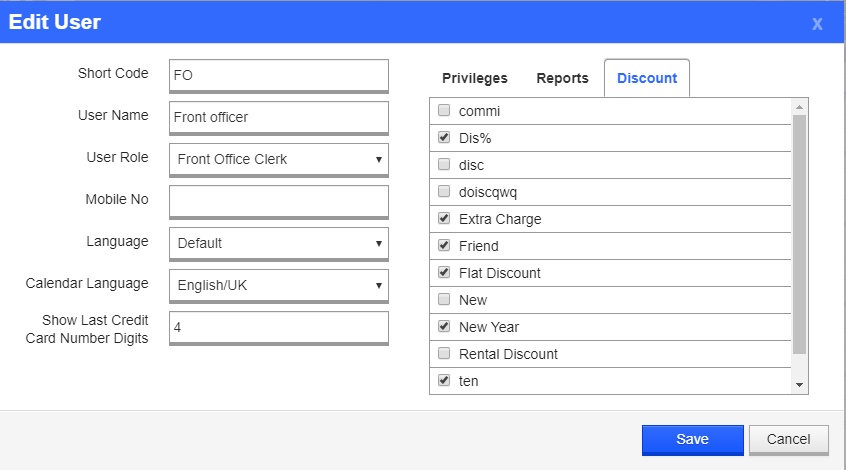Click the Flat Discount label text
846x470 pixels.
point(500,273)
